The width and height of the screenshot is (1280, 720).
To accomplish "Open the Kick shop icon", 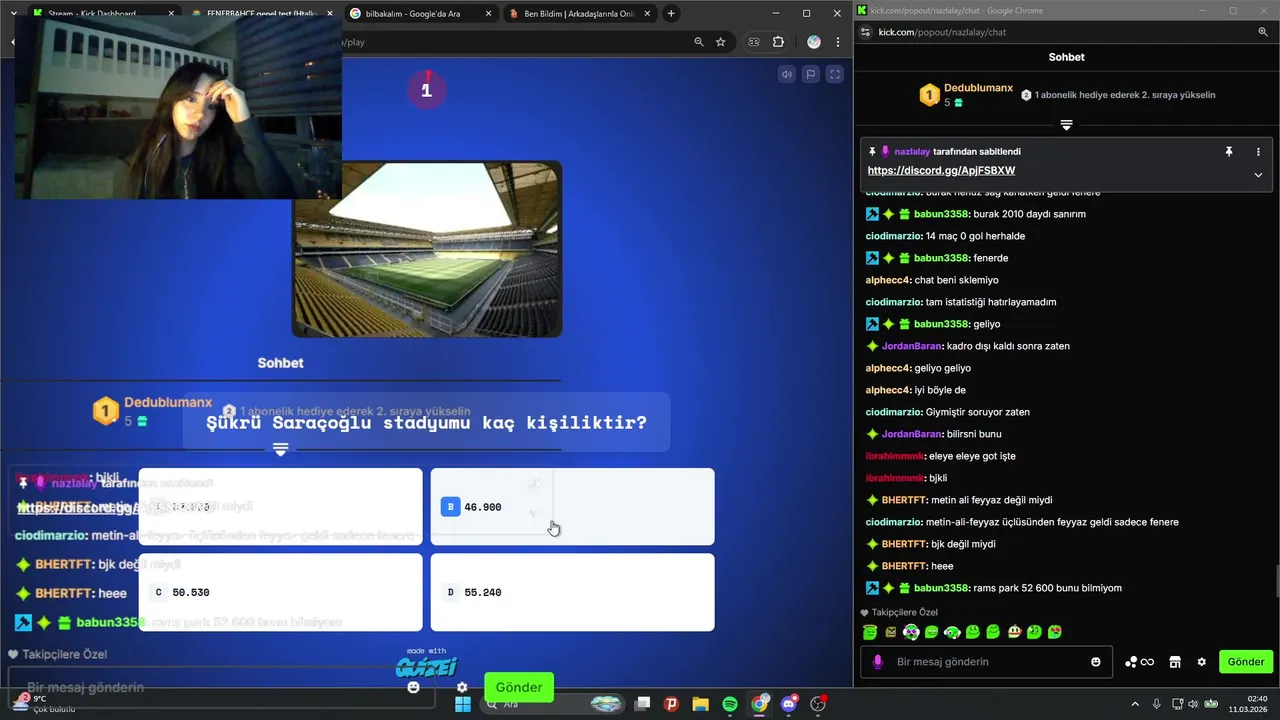I will click(1175, 662).
